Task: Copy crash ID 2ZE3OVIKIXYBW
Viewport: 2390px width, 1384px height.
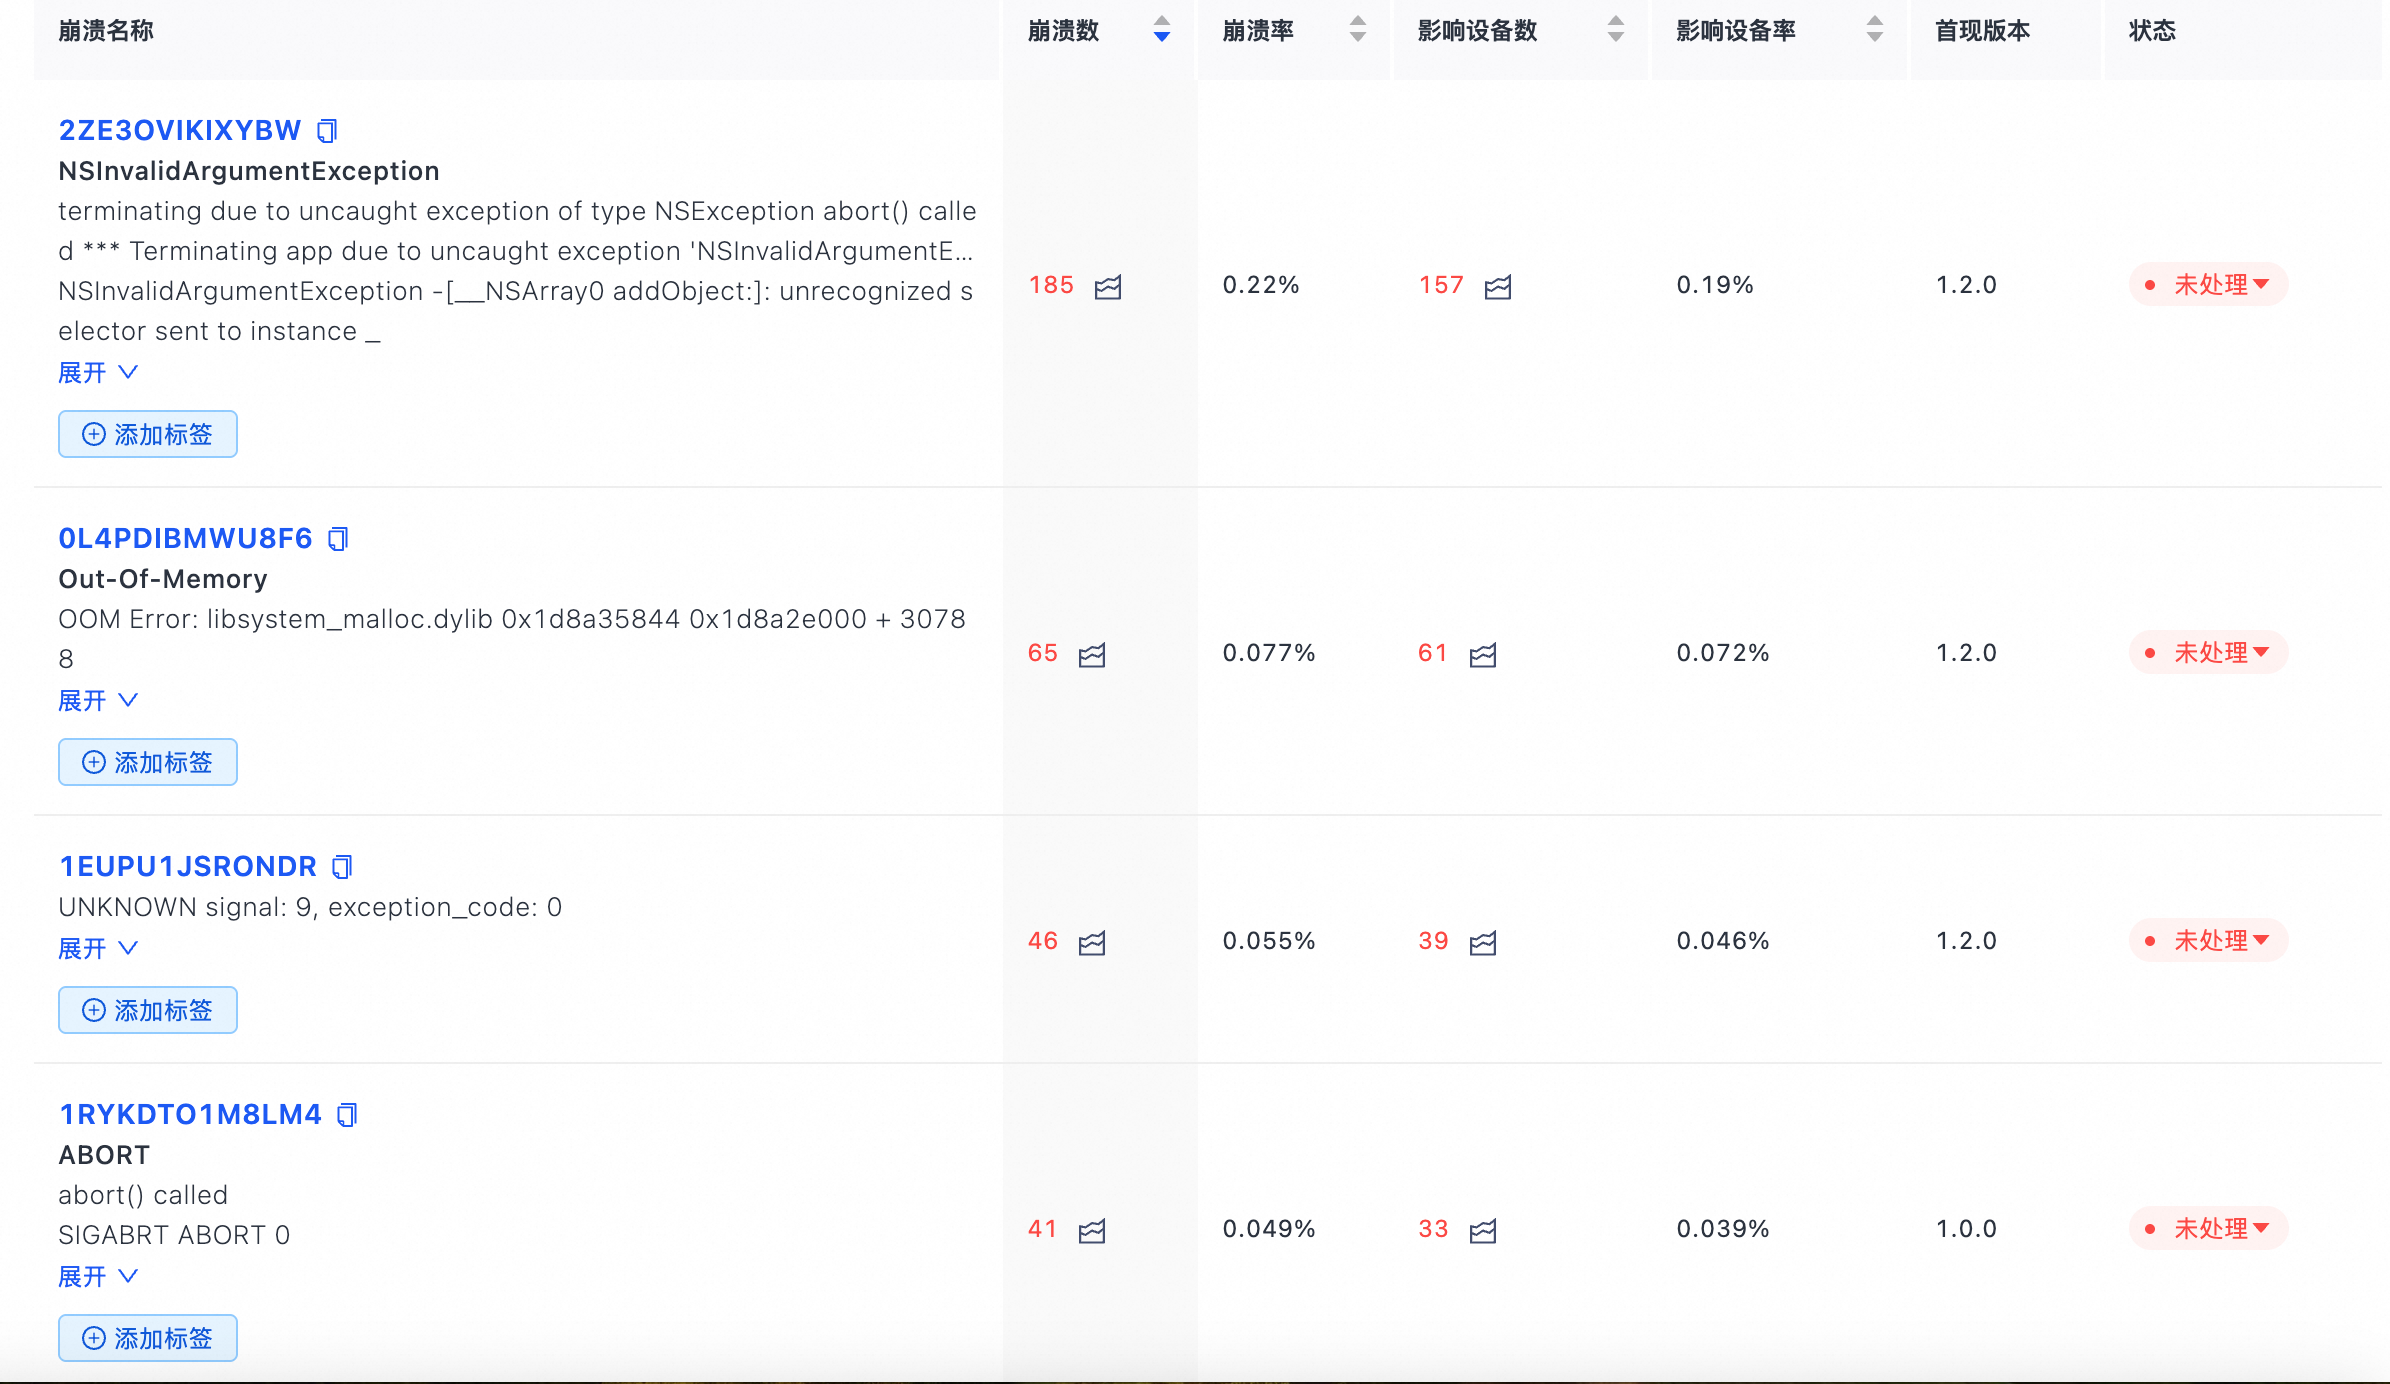Action: (327, 131)
